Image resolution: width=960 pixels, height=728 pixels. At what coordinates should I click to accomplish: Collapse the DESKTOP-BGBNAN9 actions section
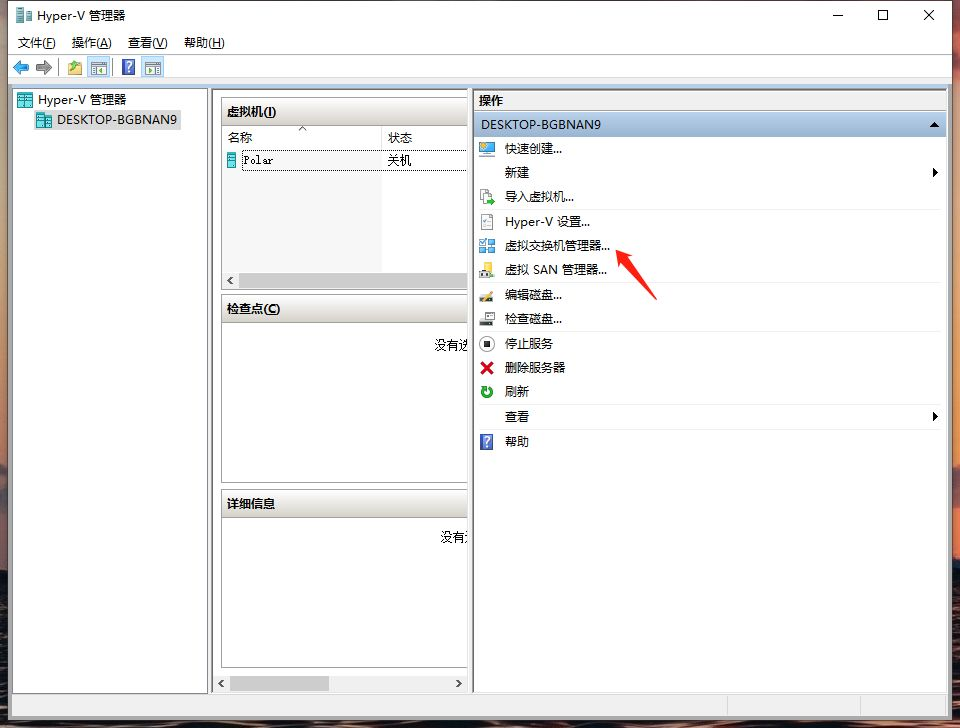934,125
